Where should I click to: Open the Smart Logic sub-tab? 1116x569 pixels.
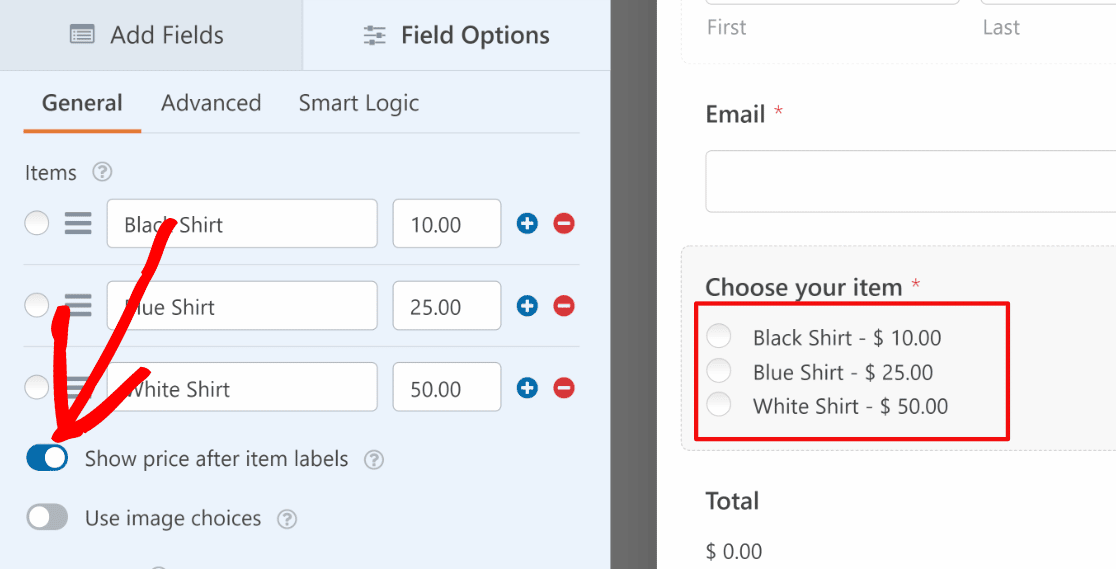point(359,103)
